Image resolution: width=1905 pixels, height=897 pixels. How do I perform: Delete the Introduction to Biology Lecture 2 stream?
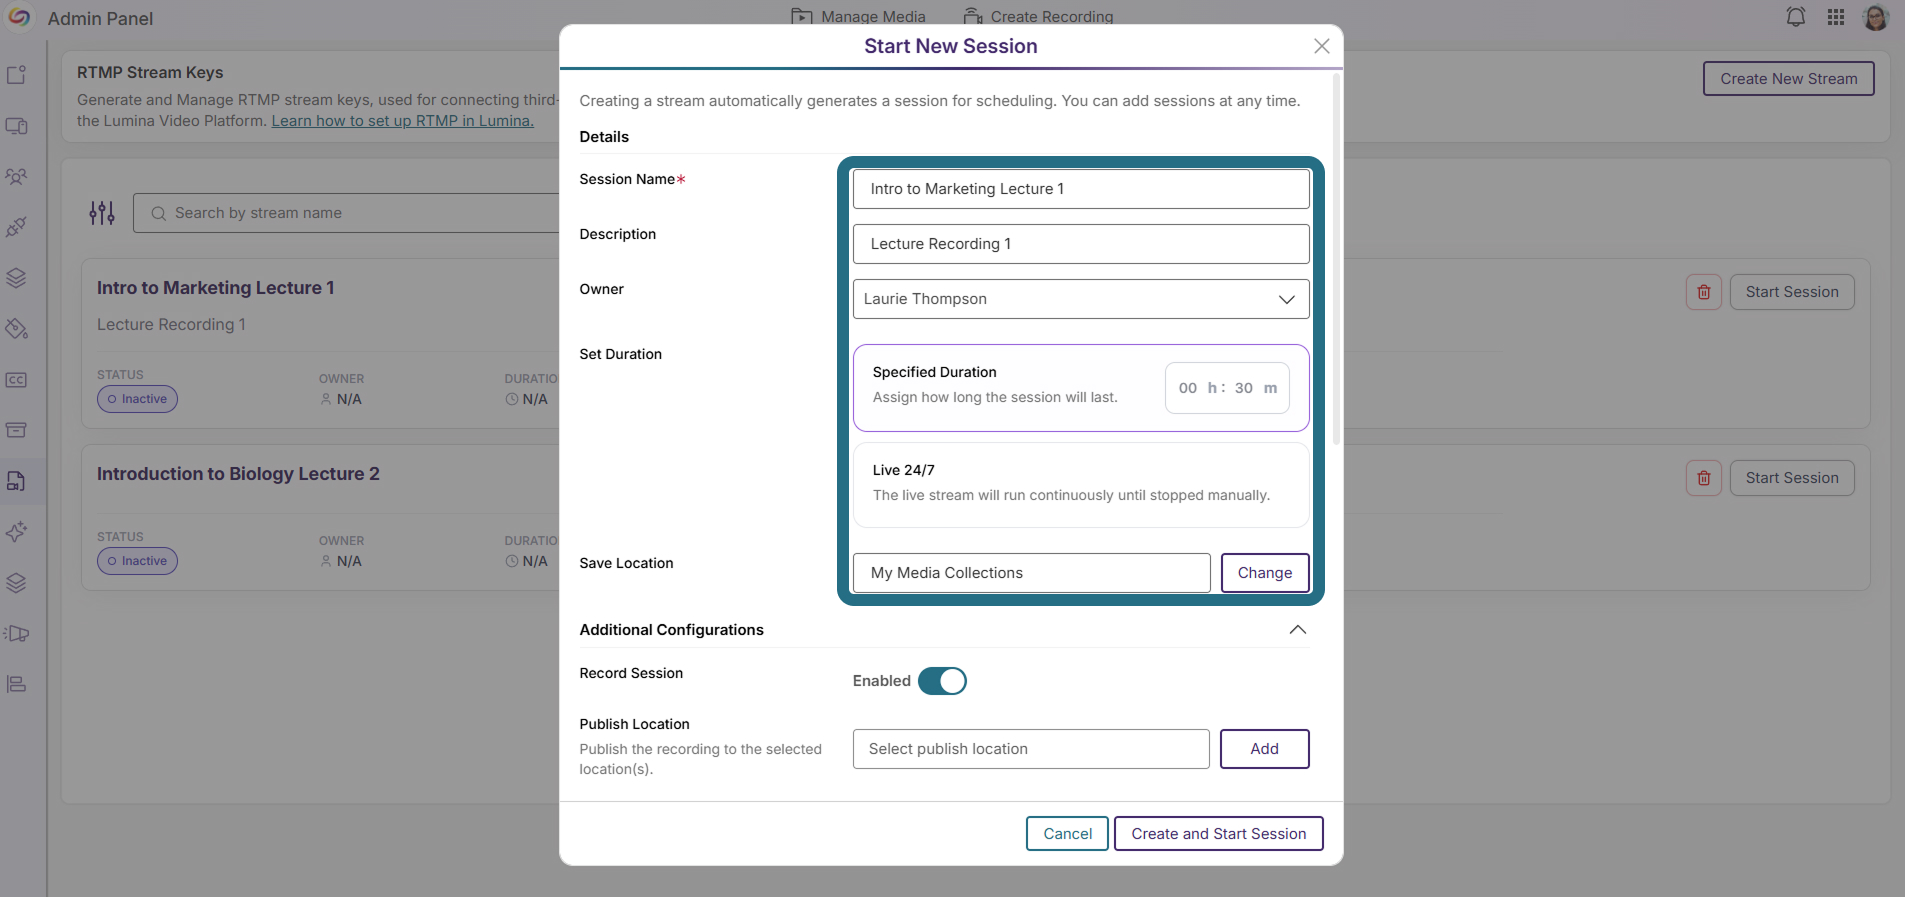1704,478
